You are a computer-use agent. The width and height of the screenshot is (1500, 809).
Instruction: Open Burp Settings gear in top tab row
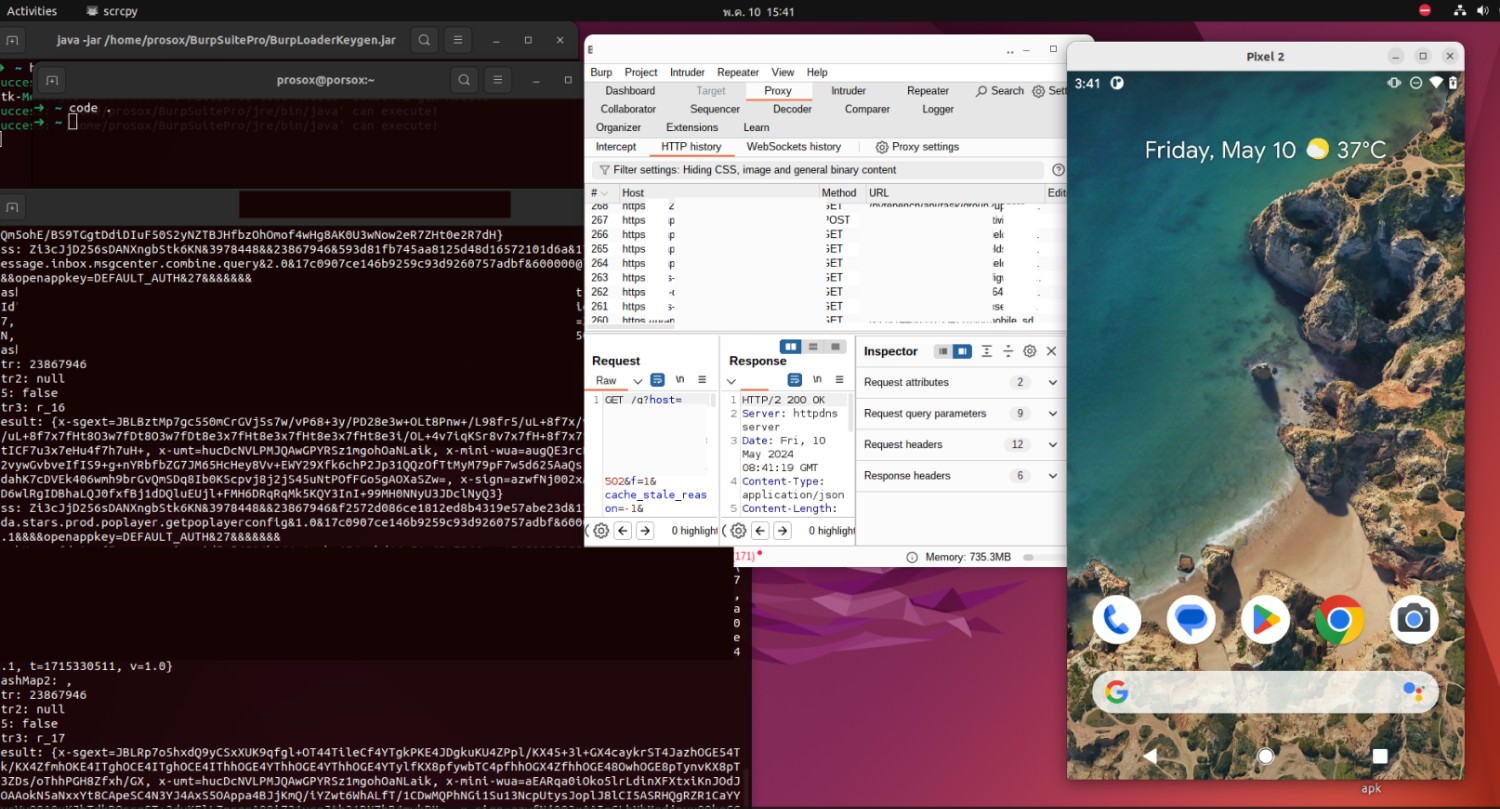1038,91
